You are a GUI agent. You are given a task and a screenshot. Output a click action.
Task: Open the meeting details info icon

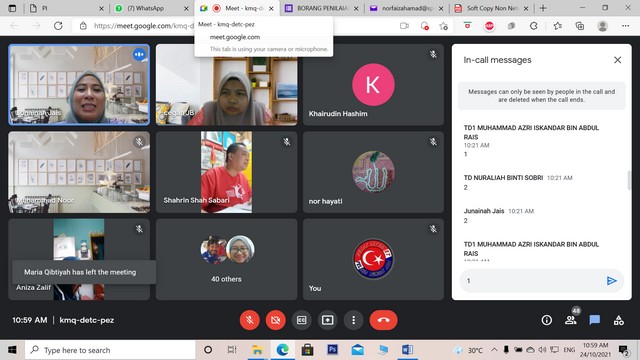pyautogui.click(x=547, y=320)
